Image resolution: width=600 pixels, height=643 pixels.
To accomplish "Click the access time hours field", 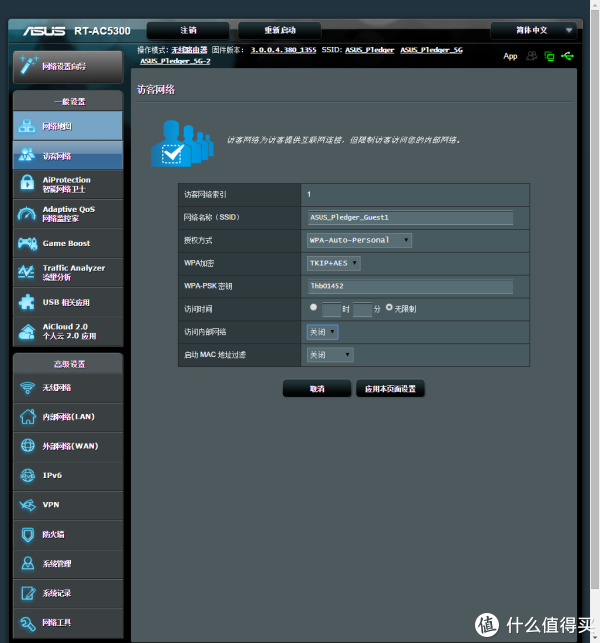I will (331, 309).
